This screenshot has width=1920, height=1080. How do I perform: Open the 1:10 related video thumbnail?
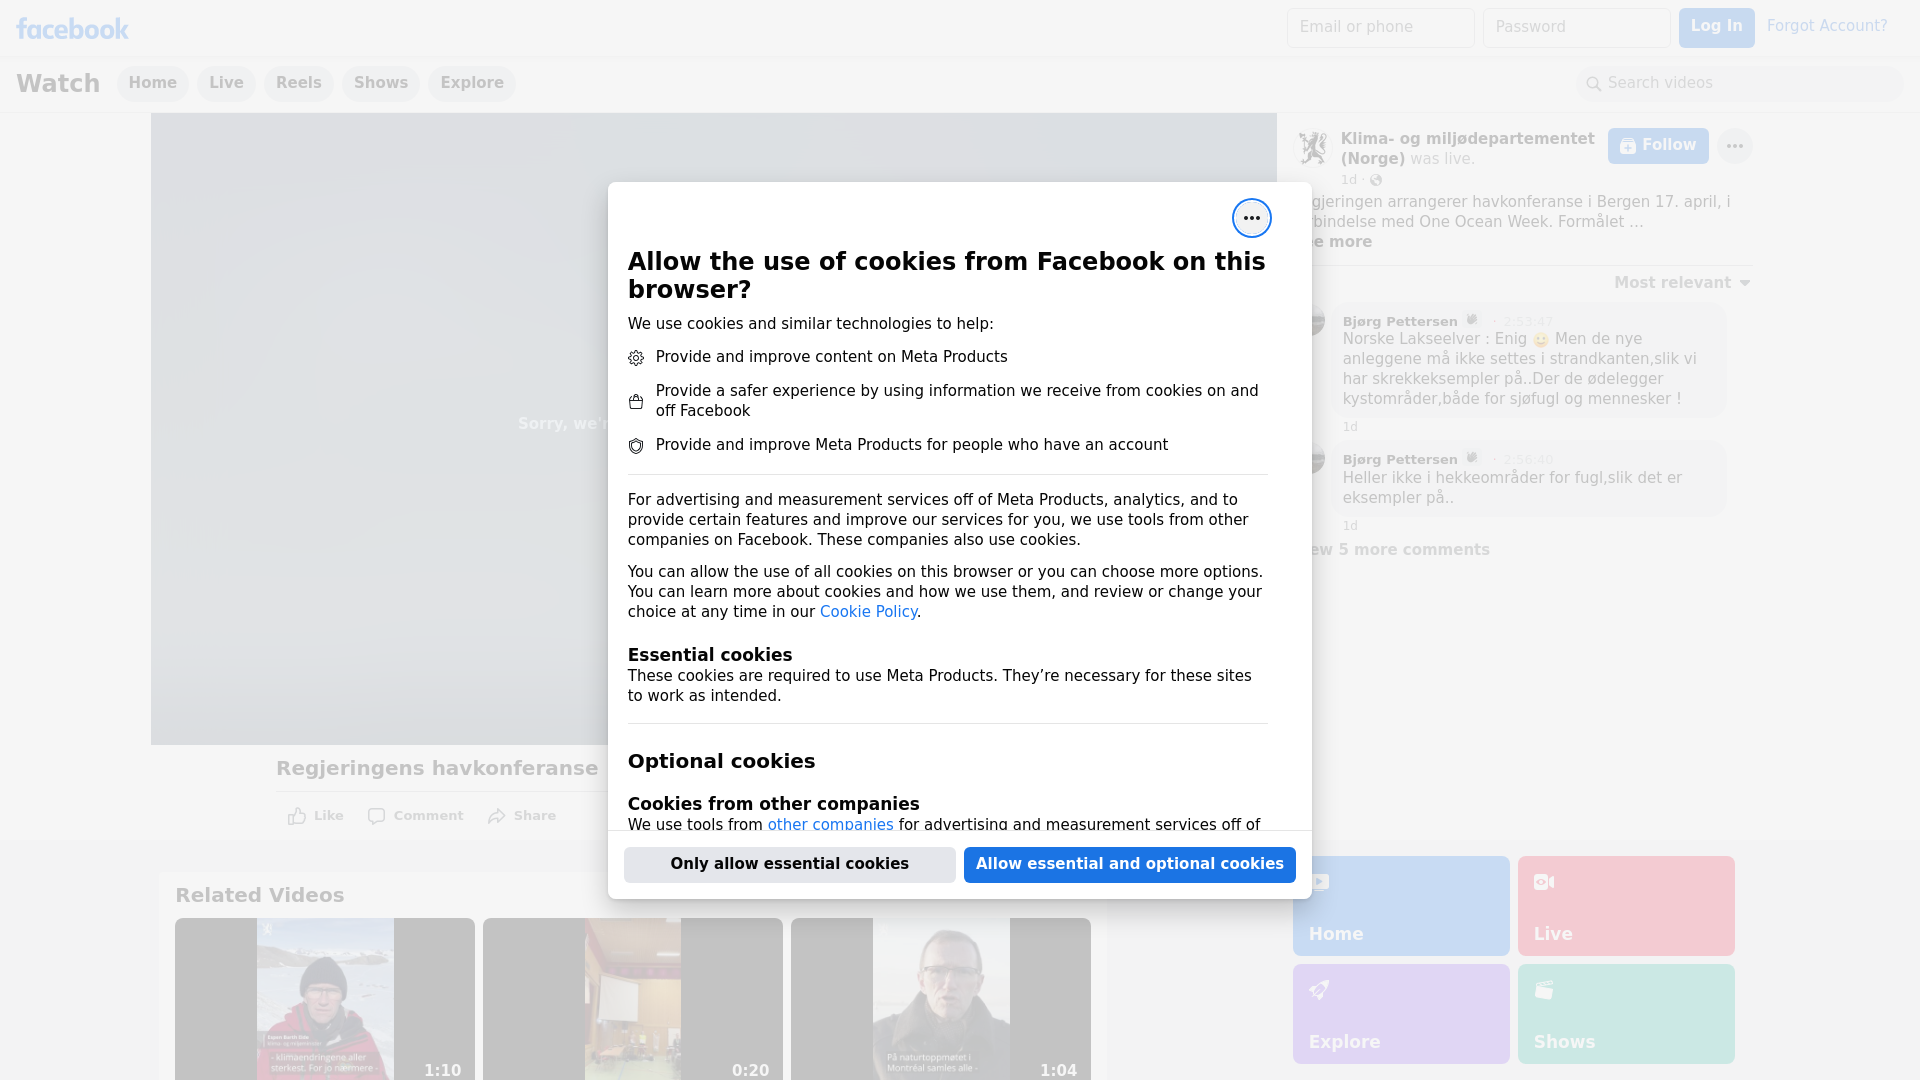tap(325, 998)
